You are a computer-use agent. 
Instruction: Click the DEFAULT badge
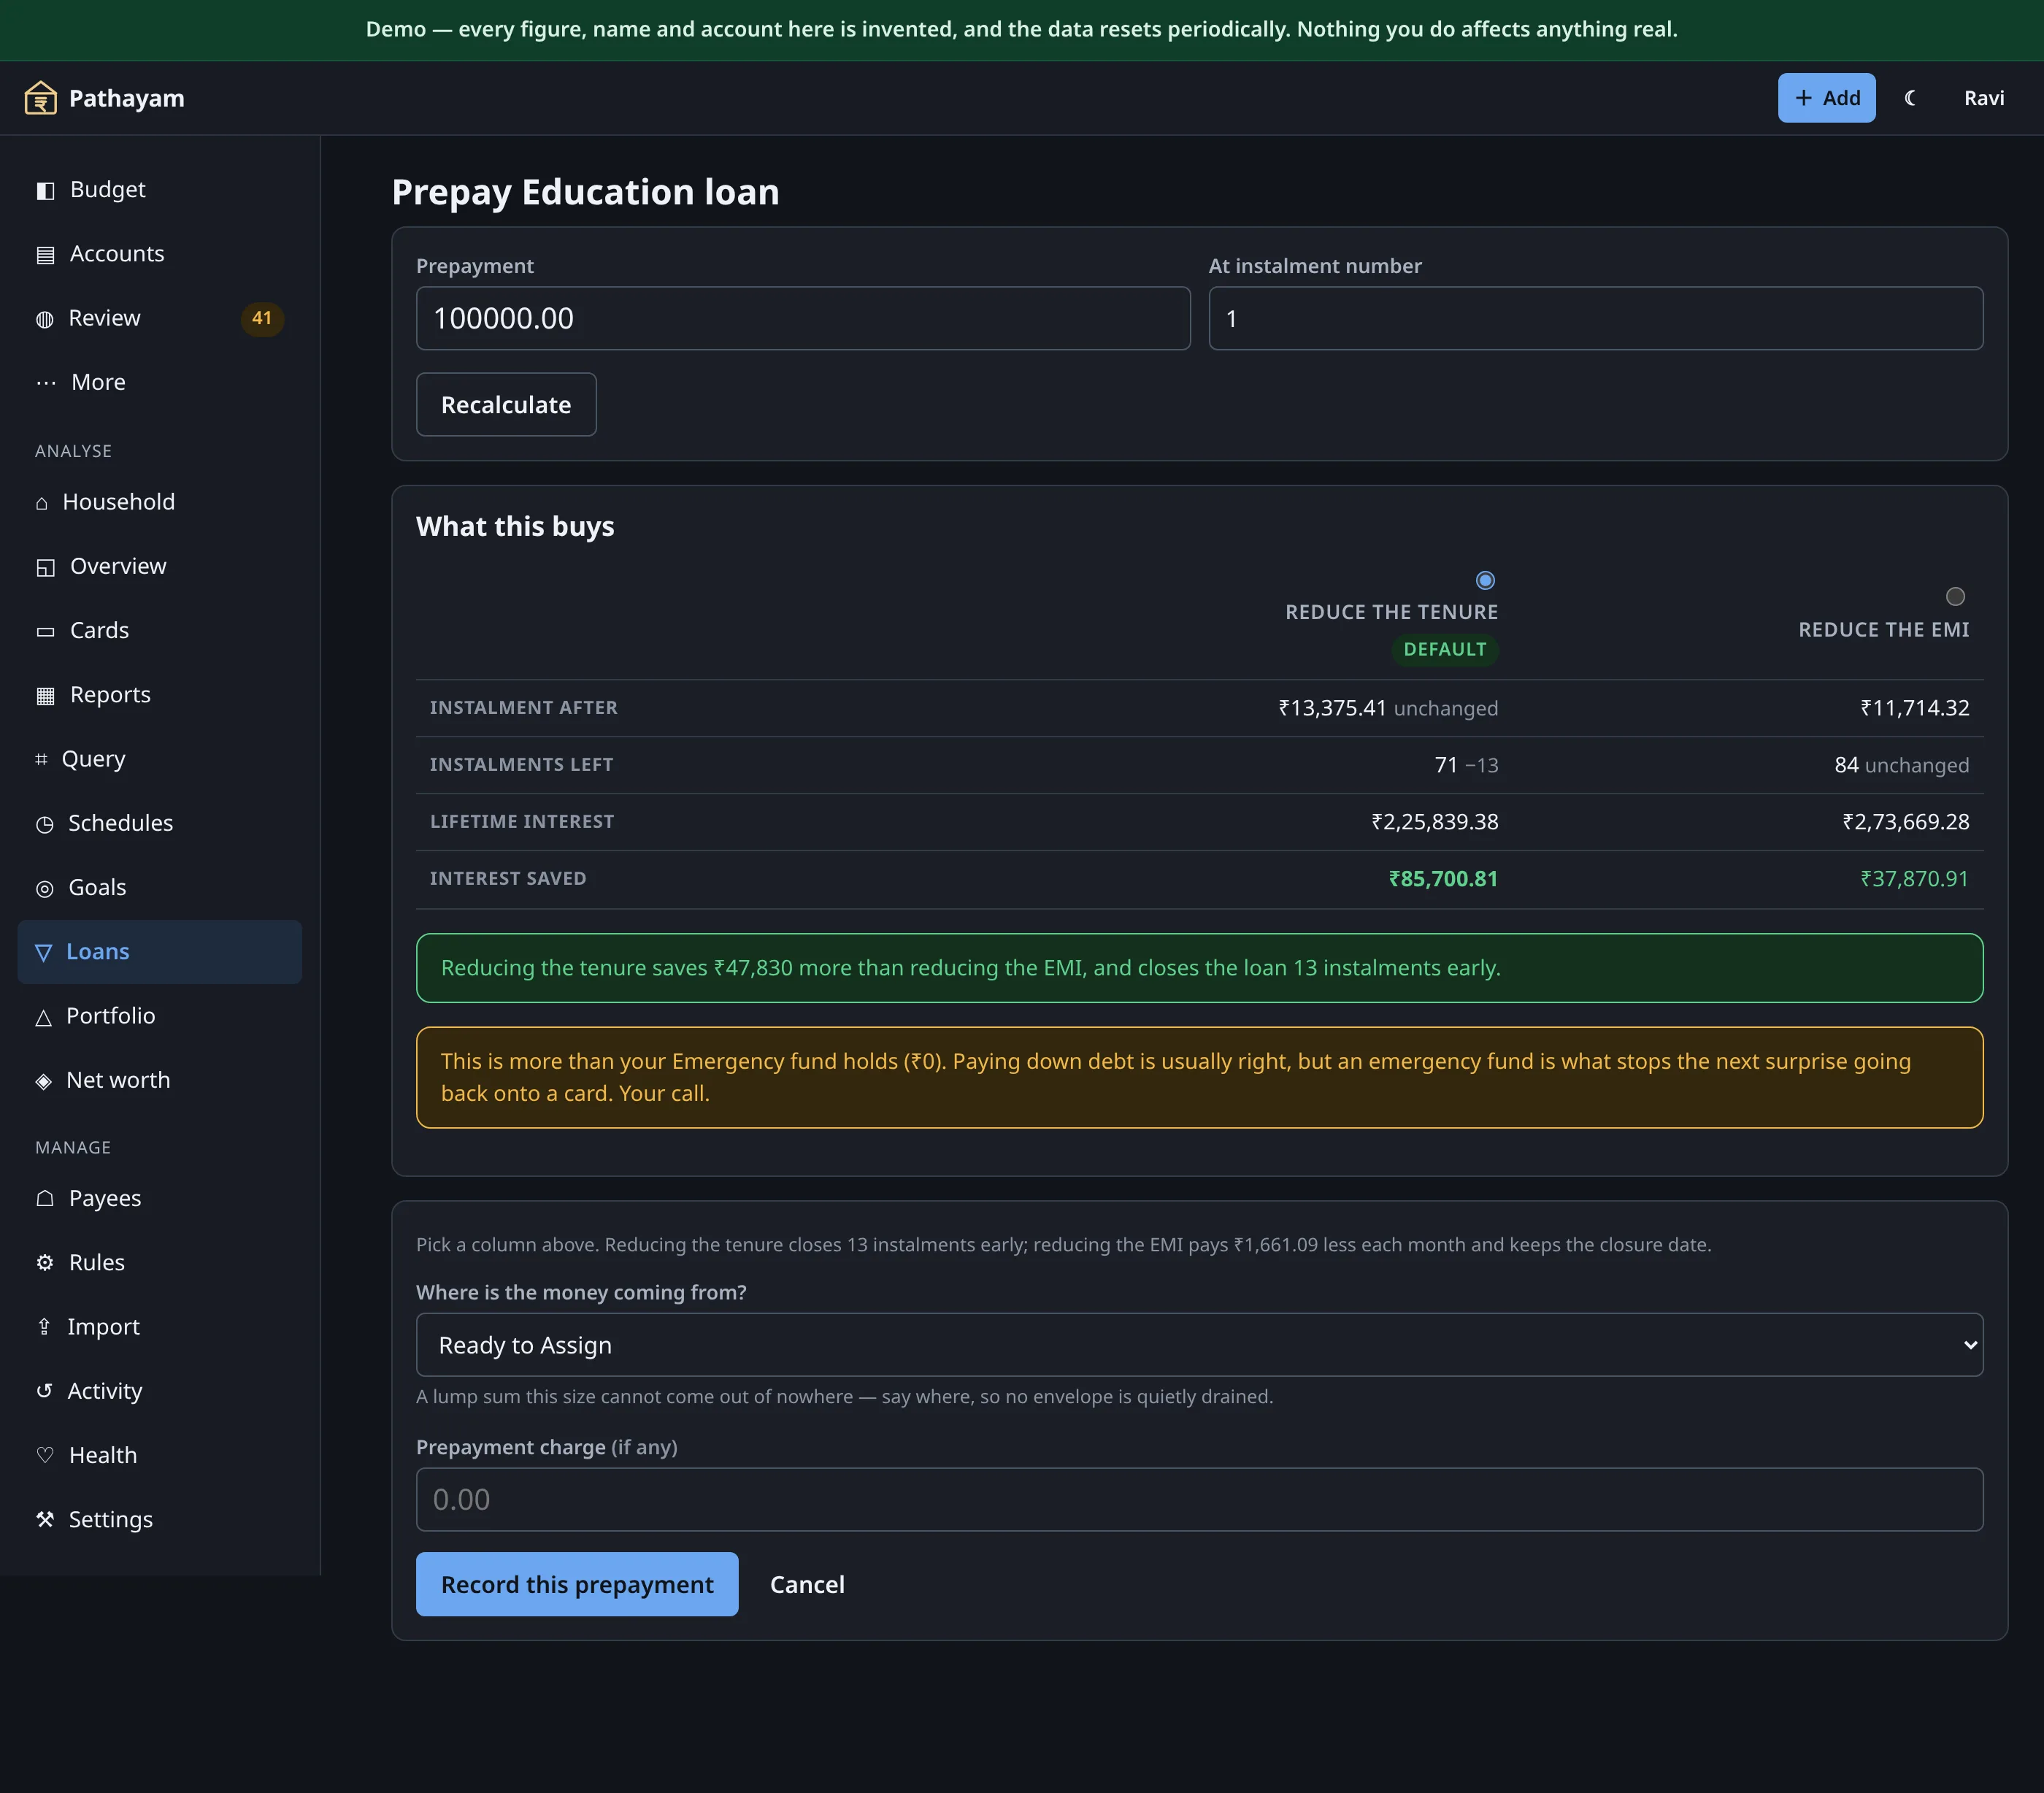pos(1444,650)
